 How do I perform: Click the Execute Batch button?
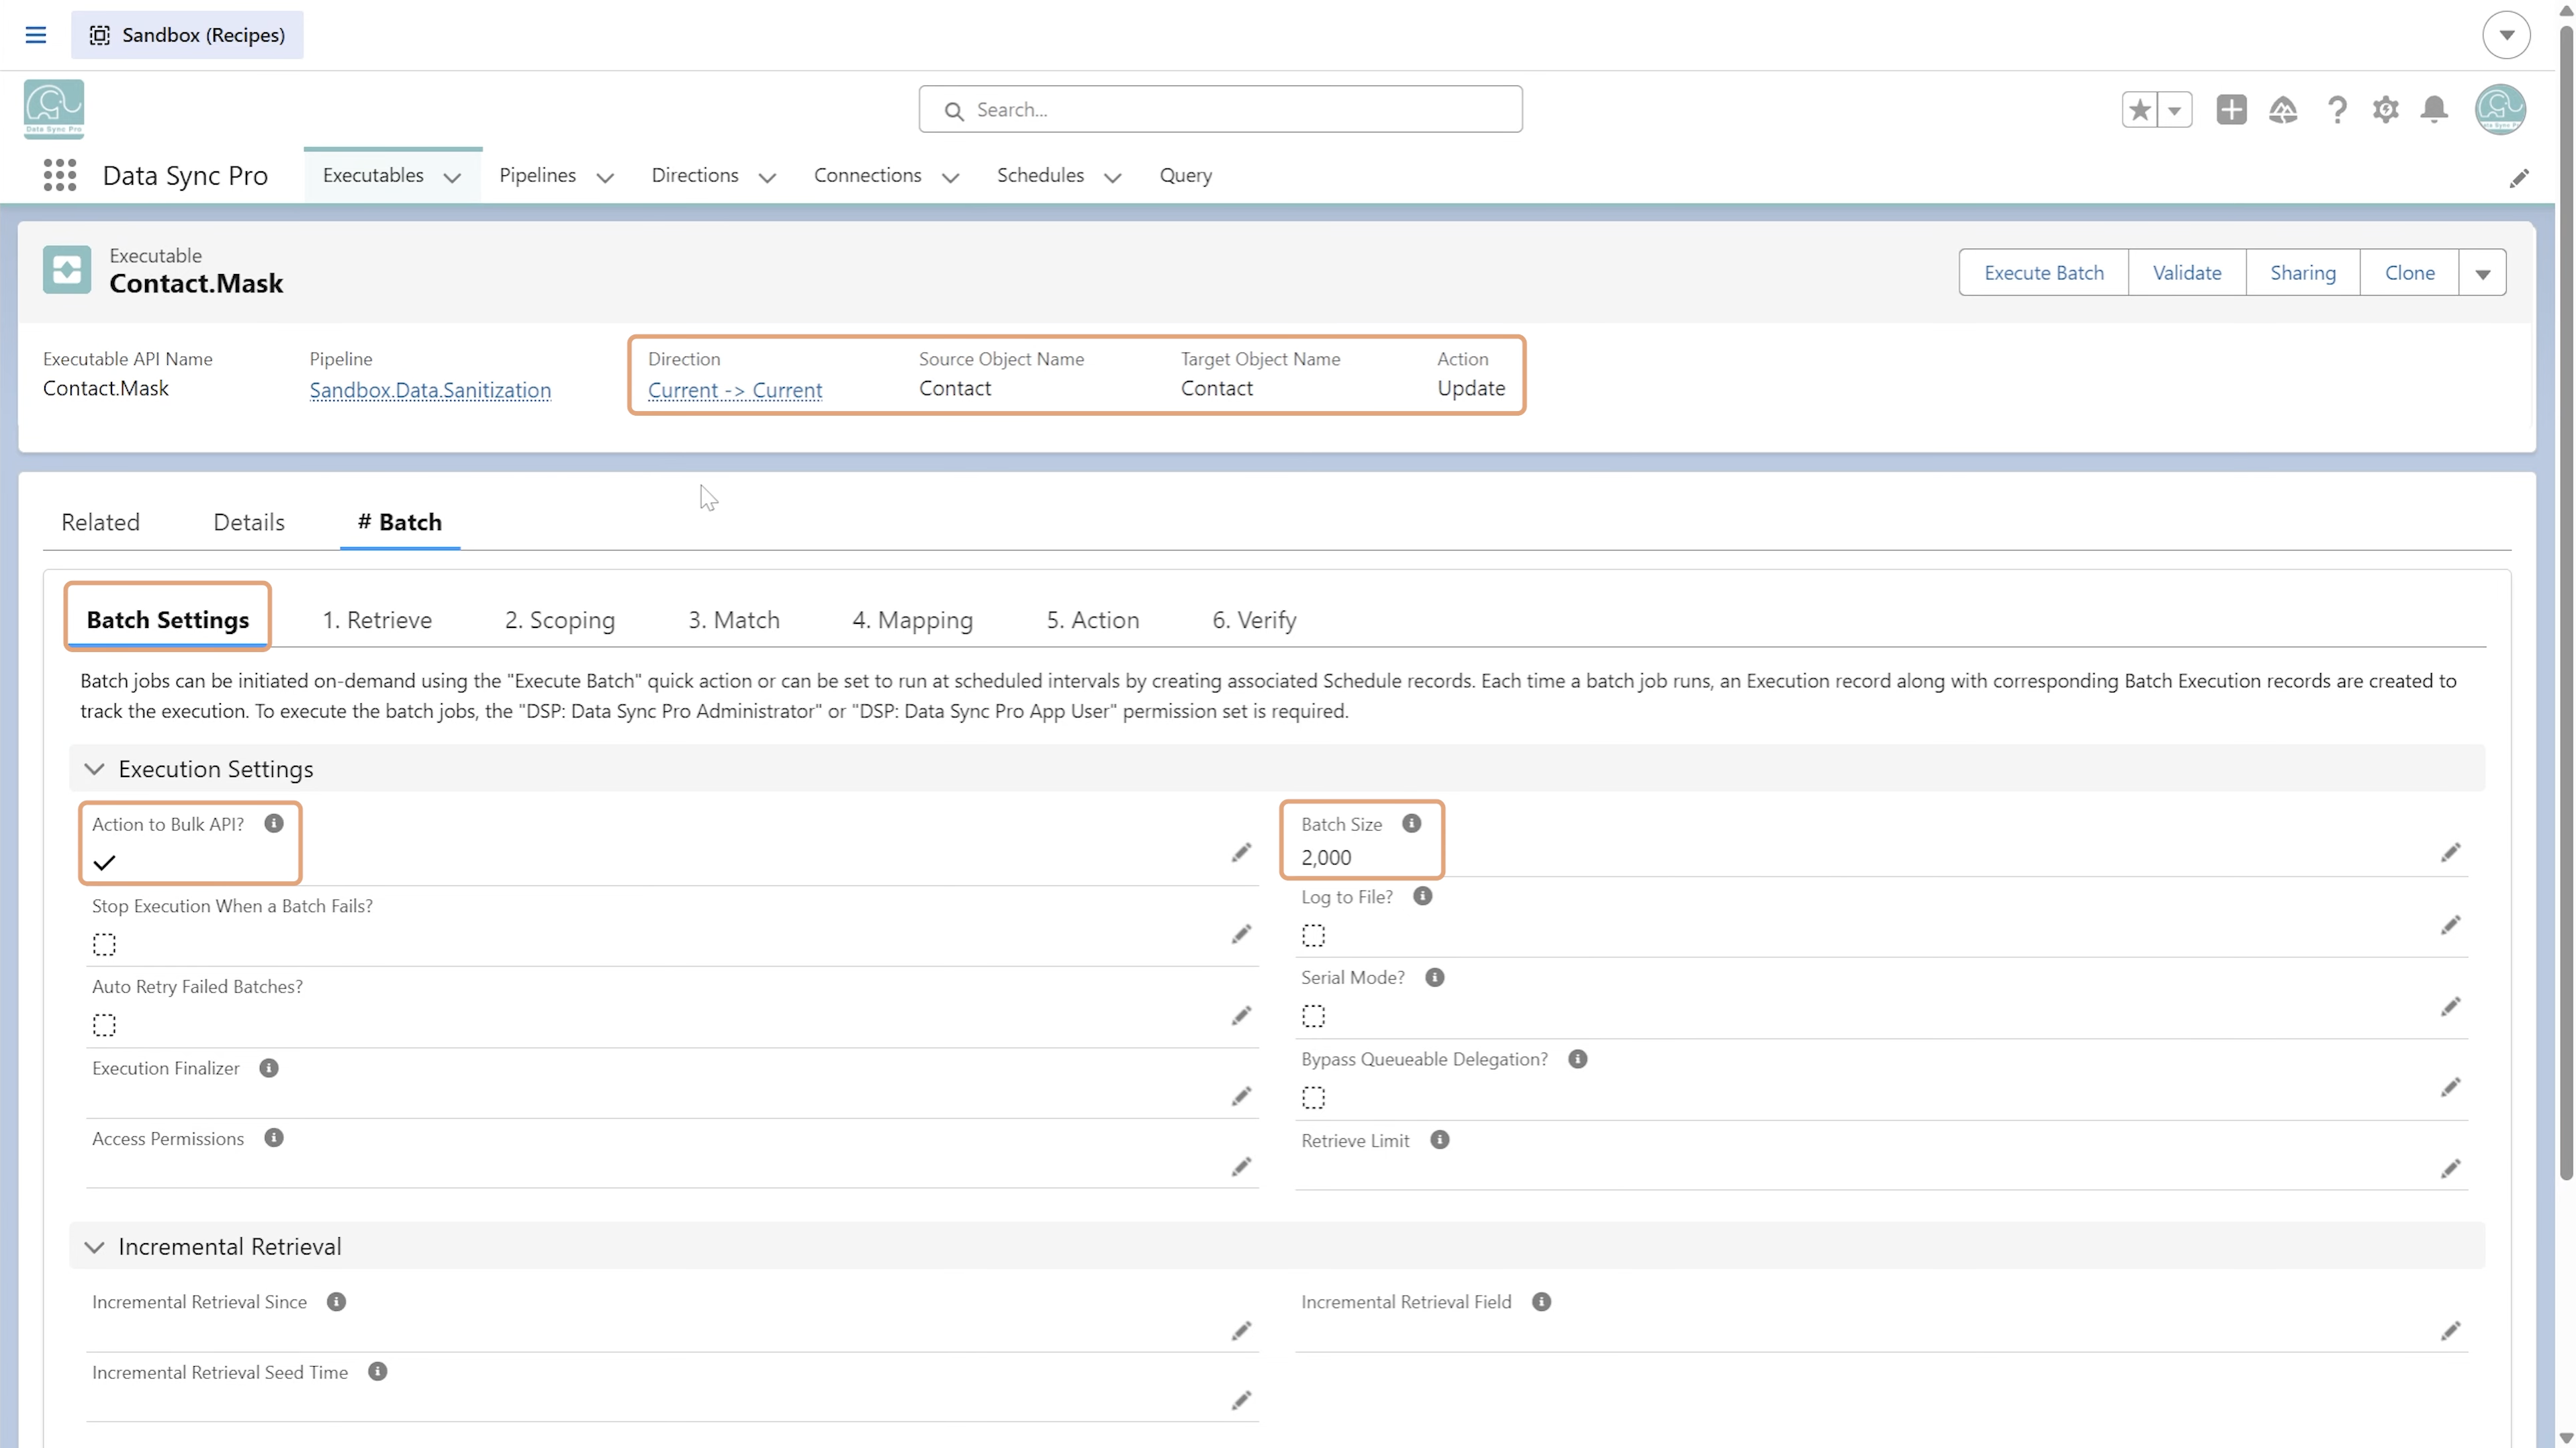tap(2043, 273)
